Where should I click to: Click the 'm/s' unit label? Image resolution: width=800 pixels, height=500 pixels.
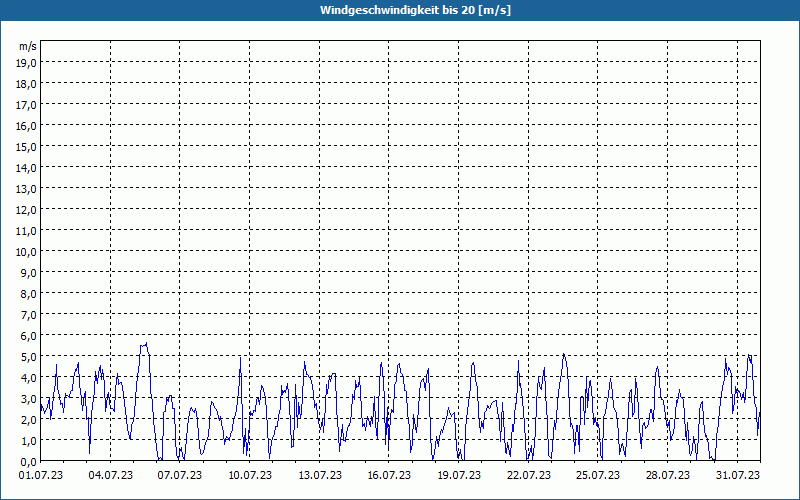28,46
